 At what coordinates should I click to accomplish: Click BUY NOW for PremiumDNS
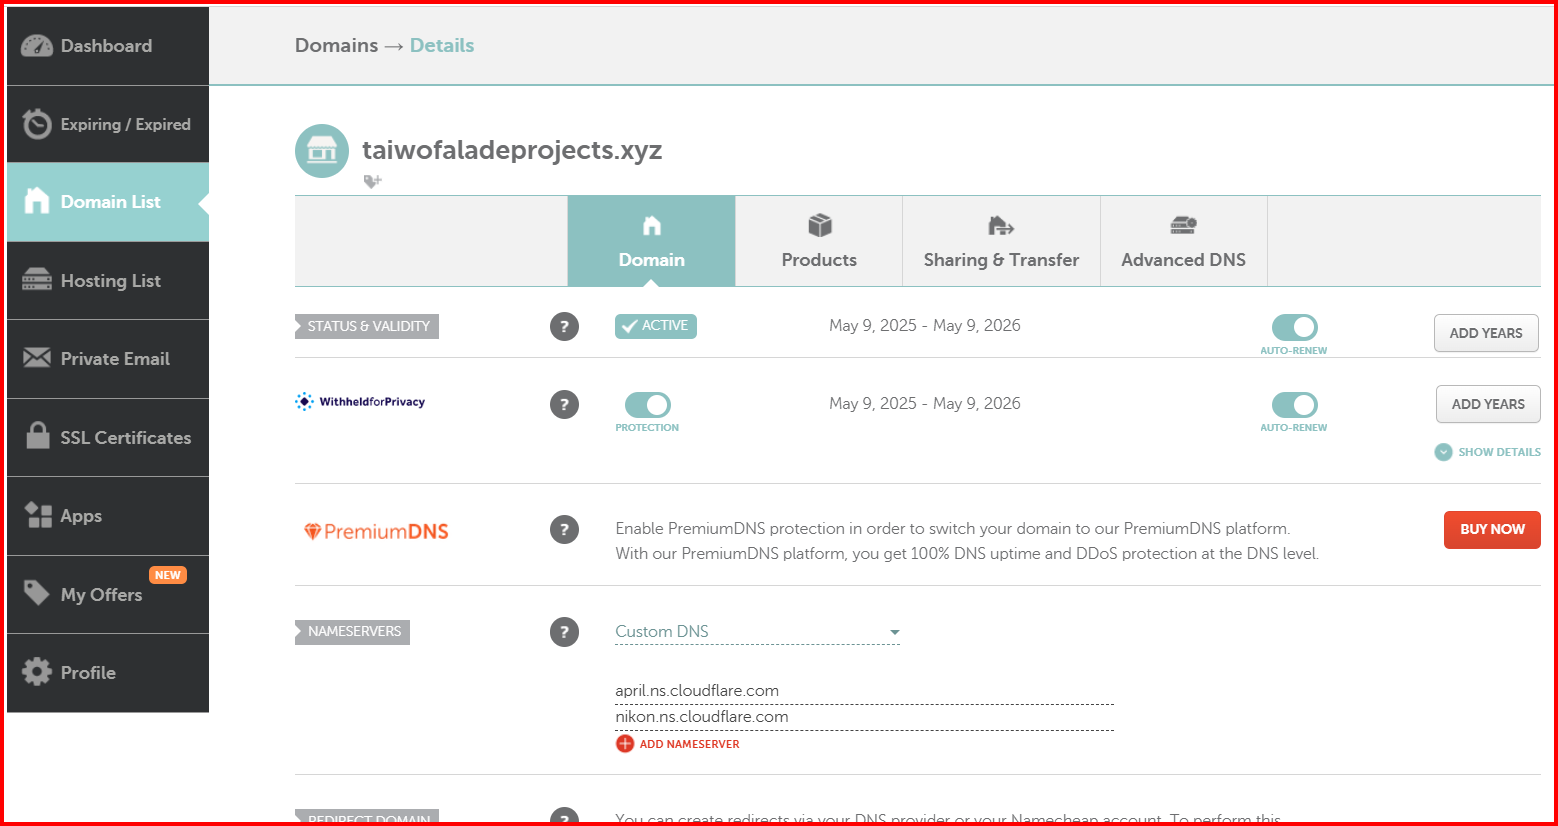(x=1491, y=530)
